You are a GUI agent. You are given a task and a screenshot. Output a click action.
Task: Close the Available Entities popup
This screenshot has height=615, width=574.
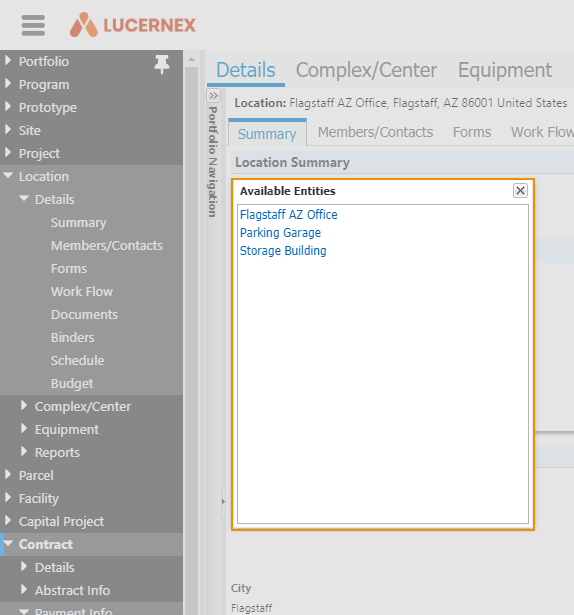click(520, 191)
